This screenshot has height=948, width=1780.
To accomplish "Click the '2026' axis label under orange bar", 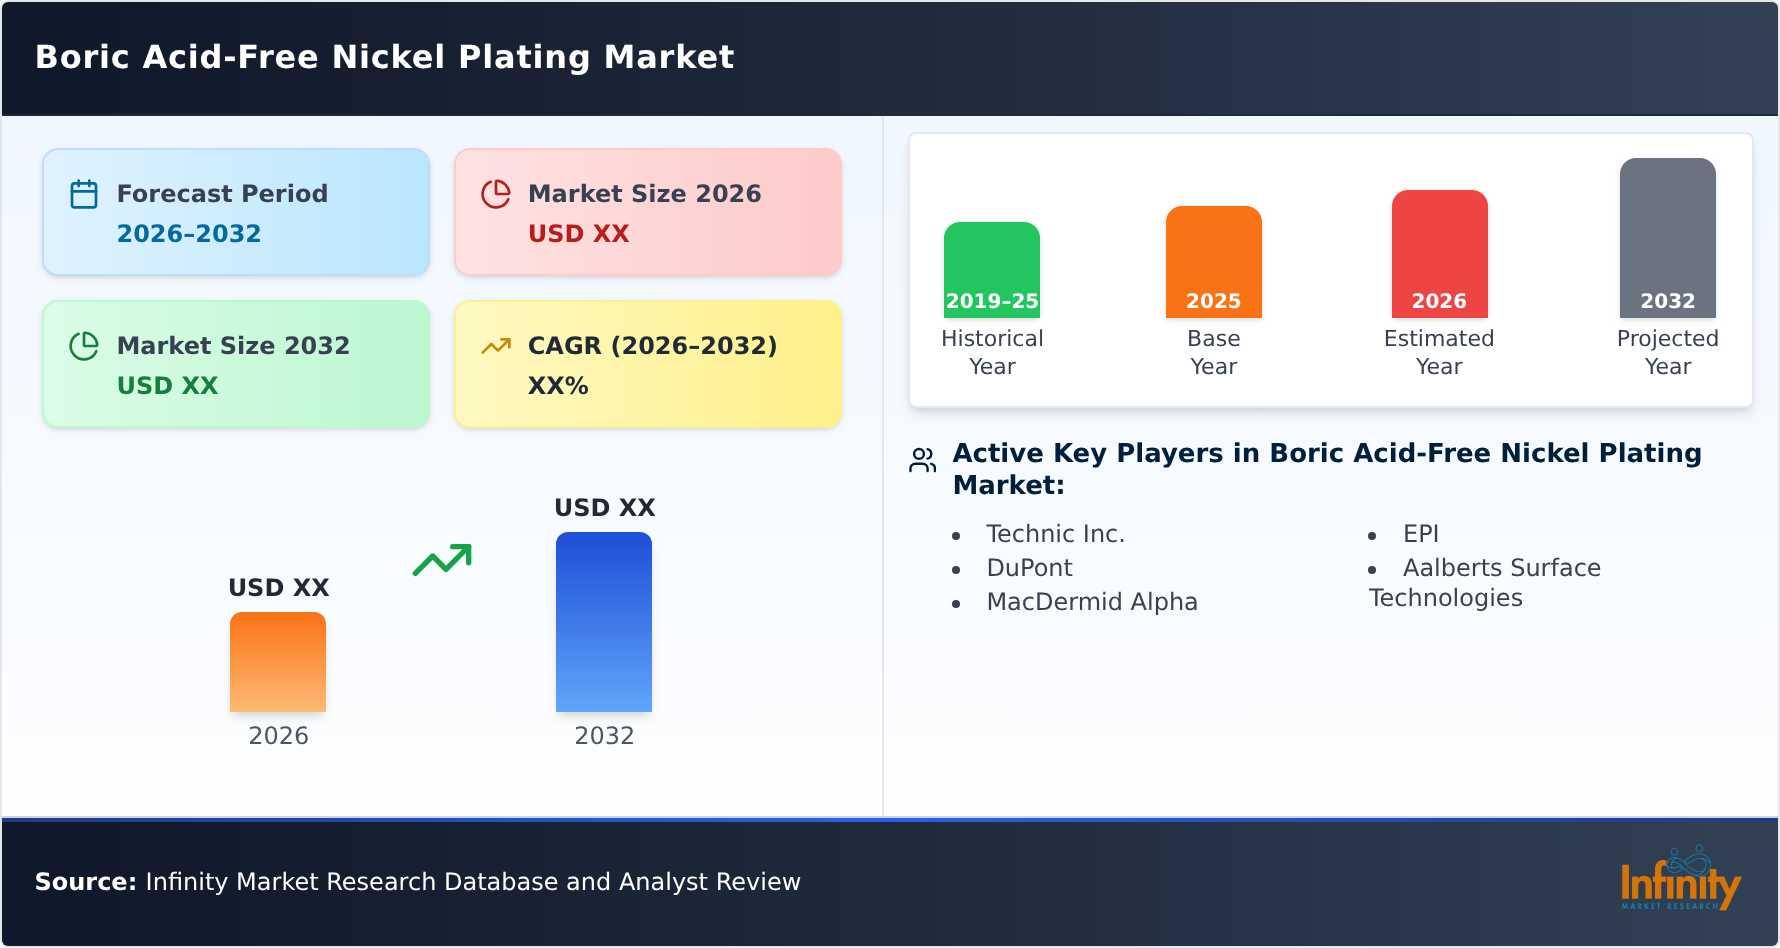I will (x=278, y=736).
